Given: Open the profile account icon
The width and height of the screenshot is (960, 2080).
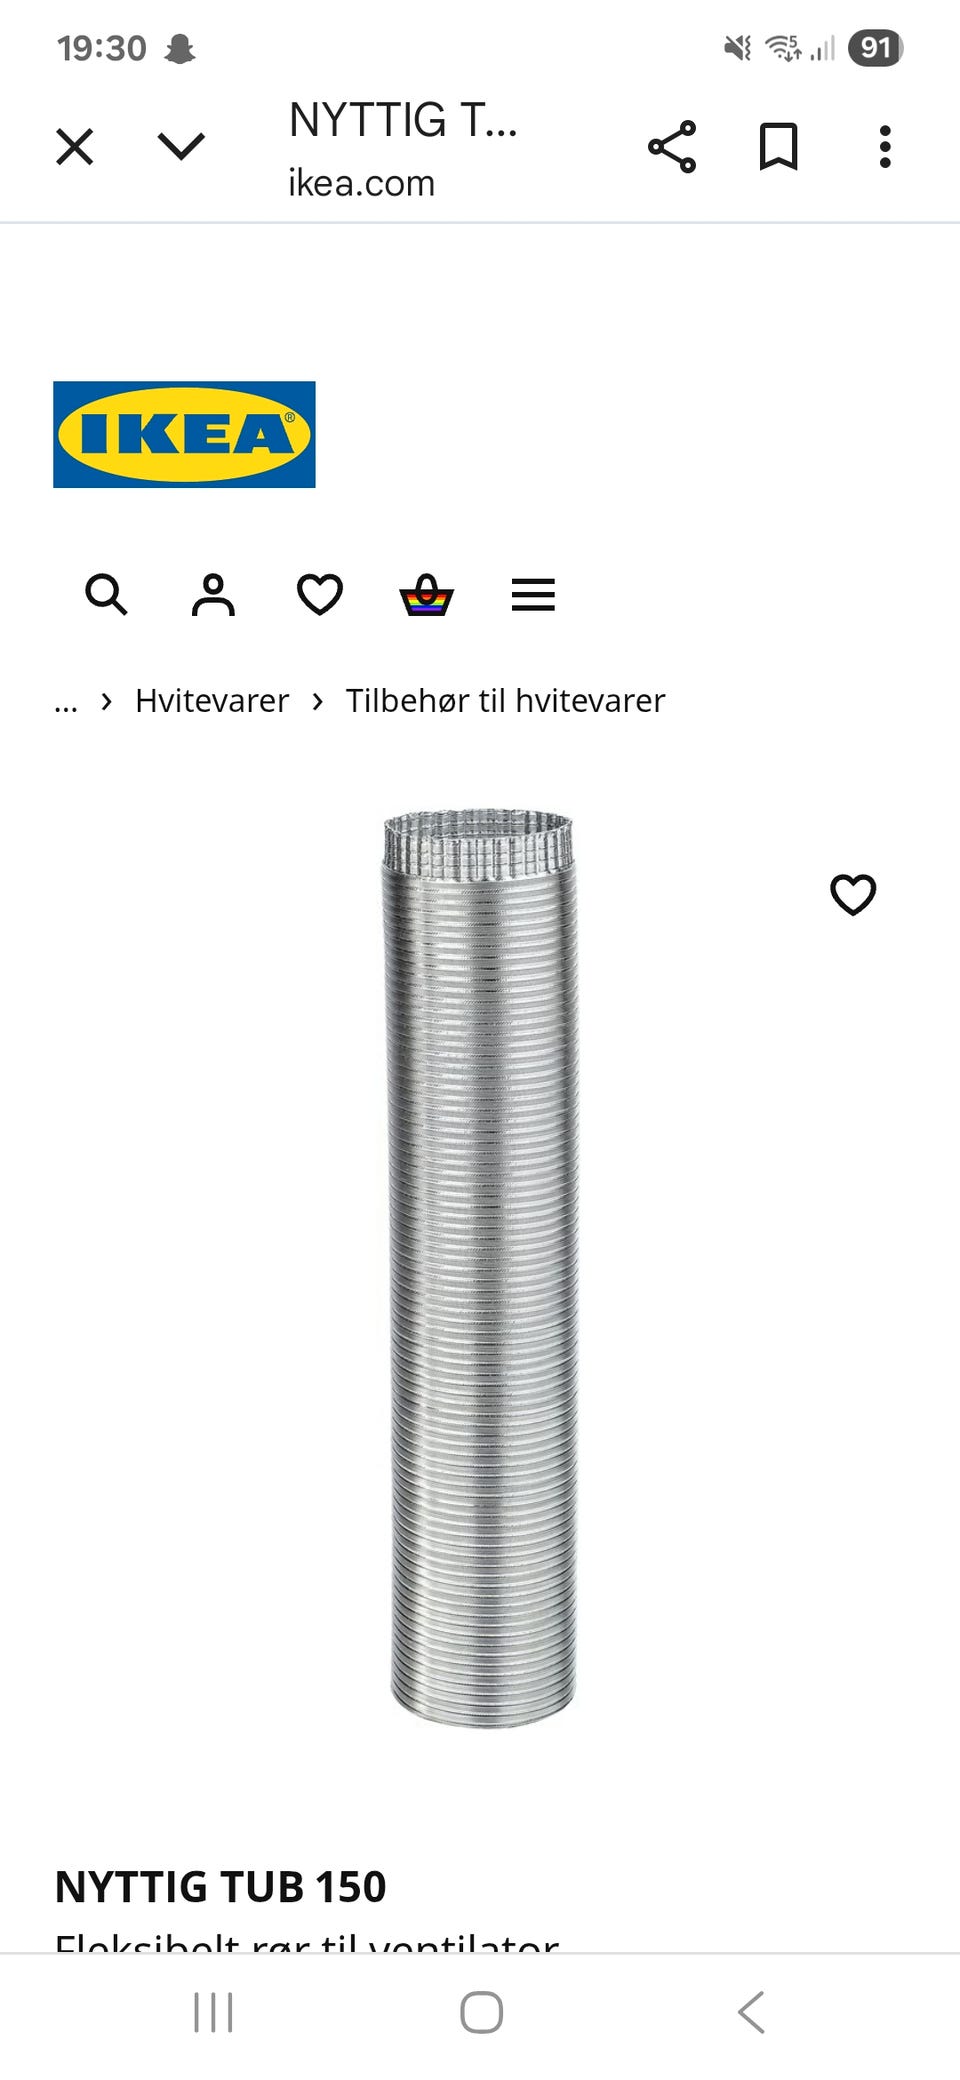Looking at the screenshot, I should tap(213, 594).
